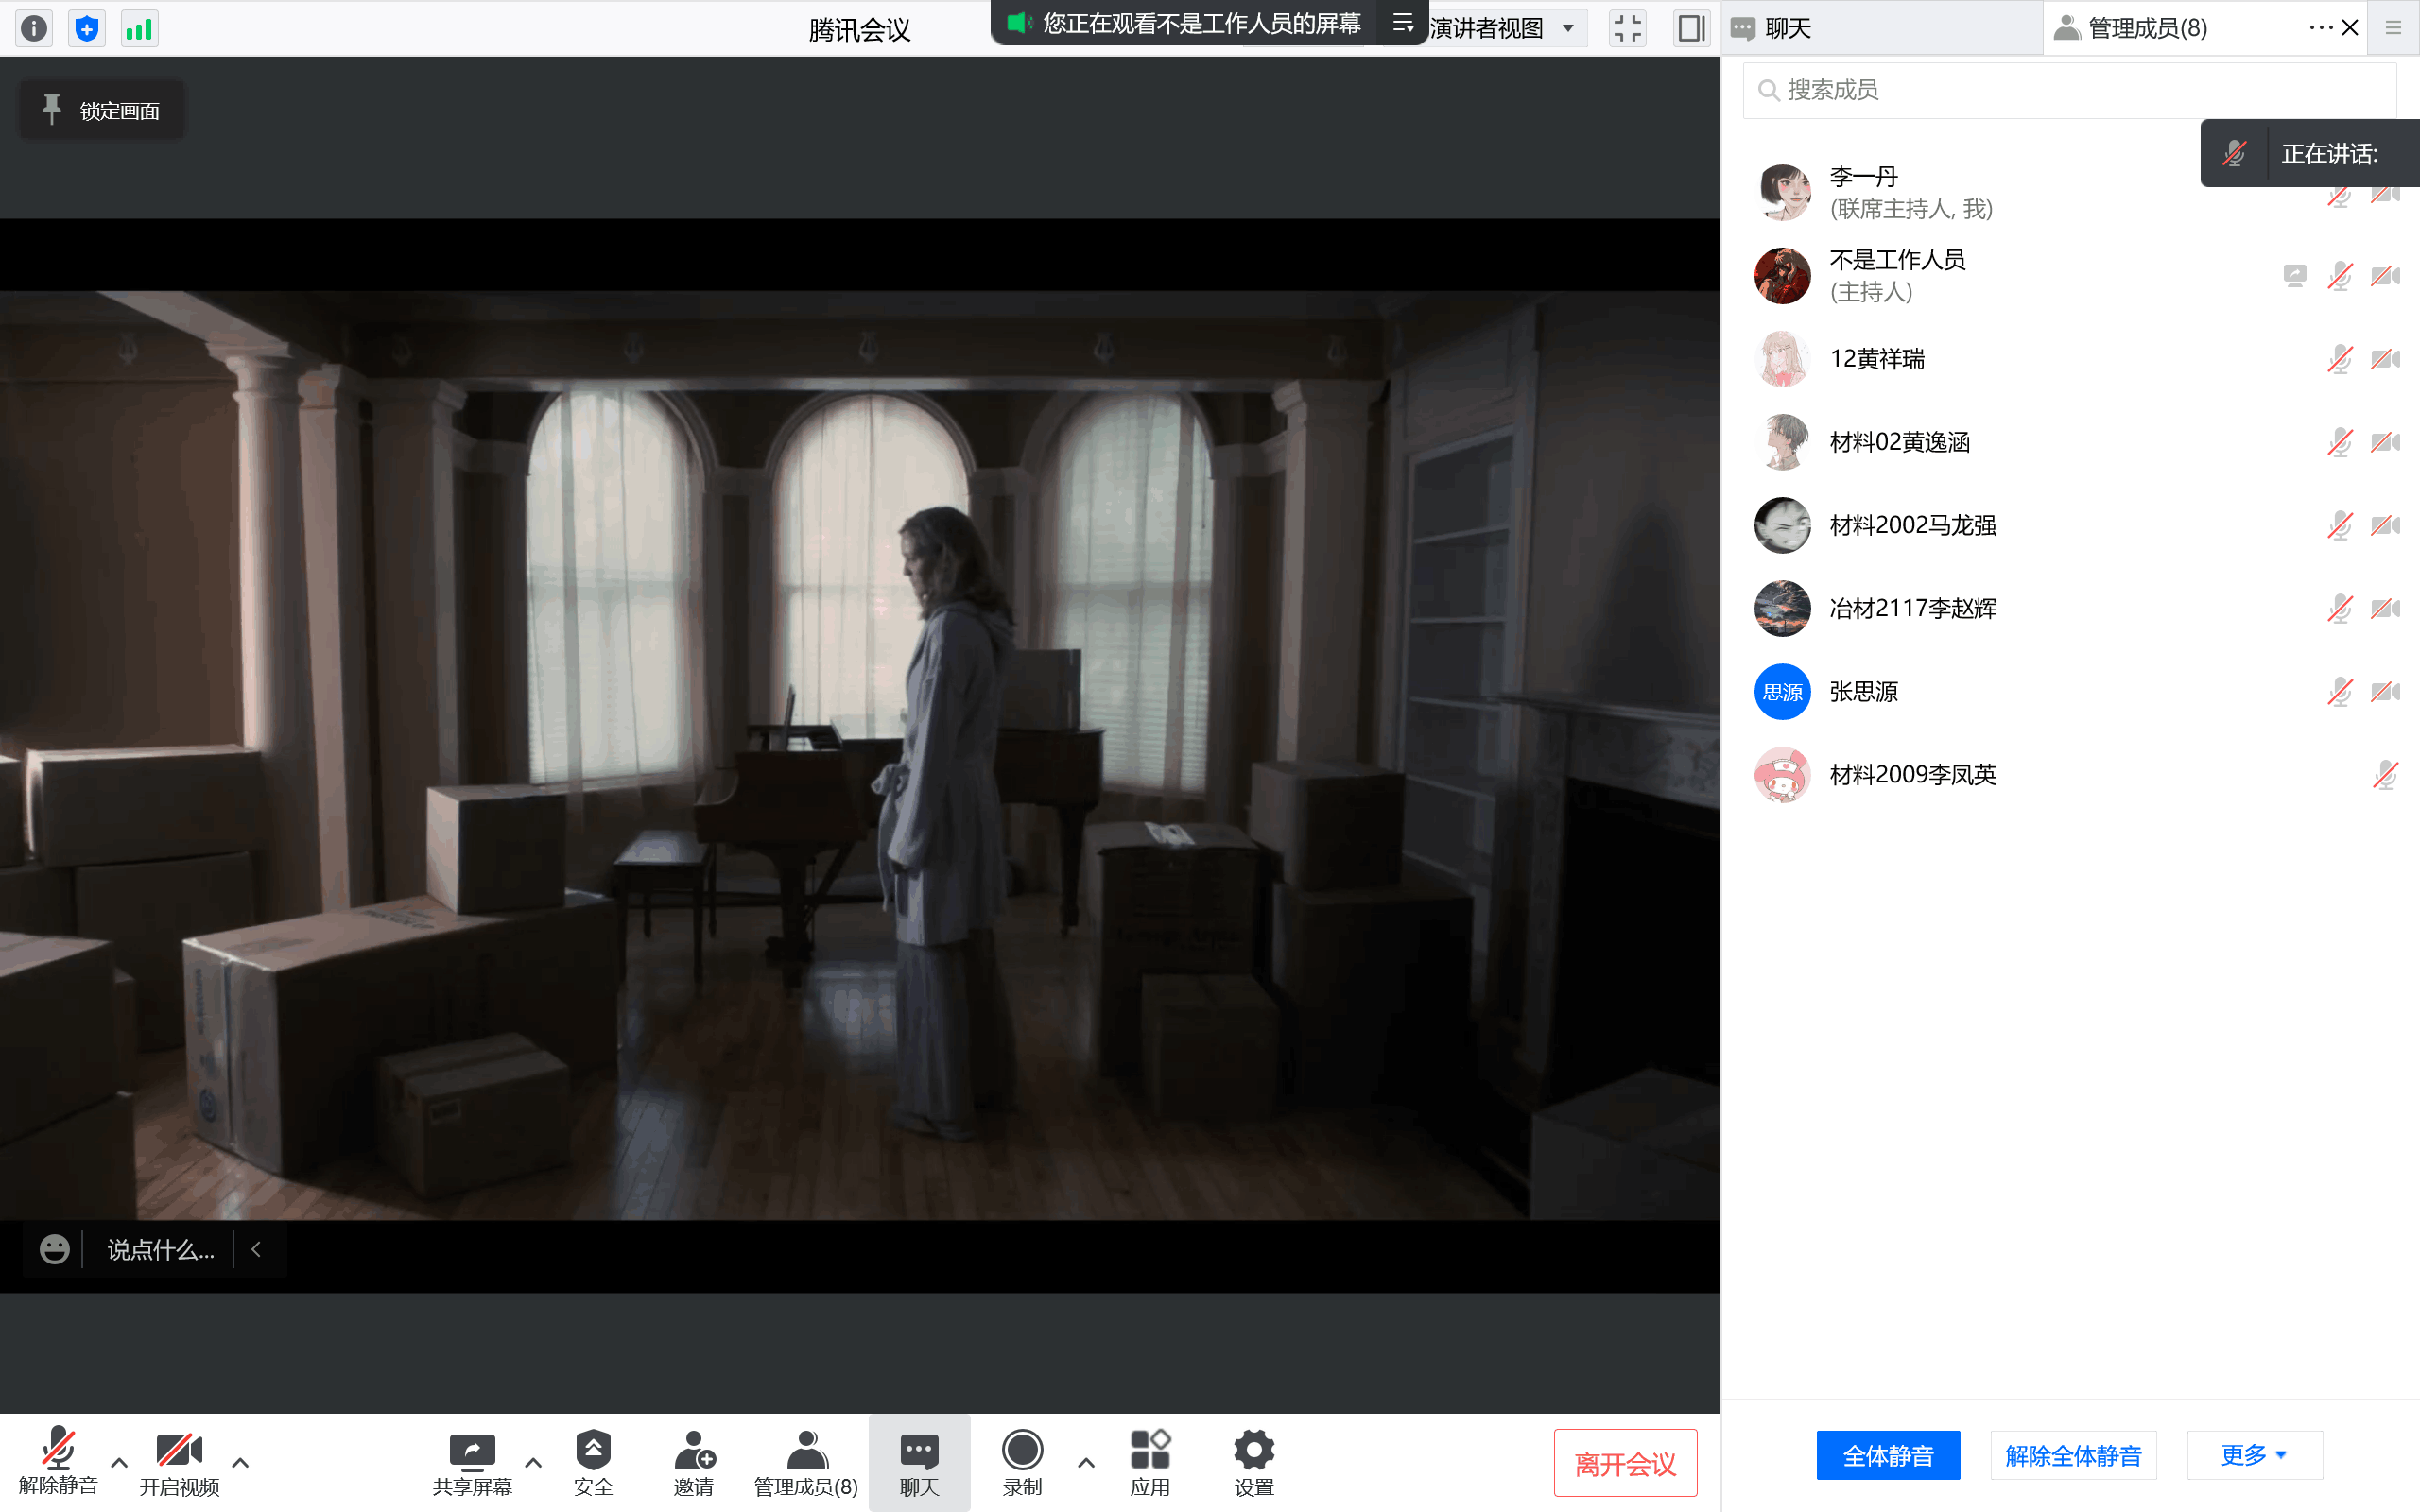Open 更多 dropdown in member panel
Image resolution: width=2420 pixels, height=1512 pixels.
tap(2253, 1455)
